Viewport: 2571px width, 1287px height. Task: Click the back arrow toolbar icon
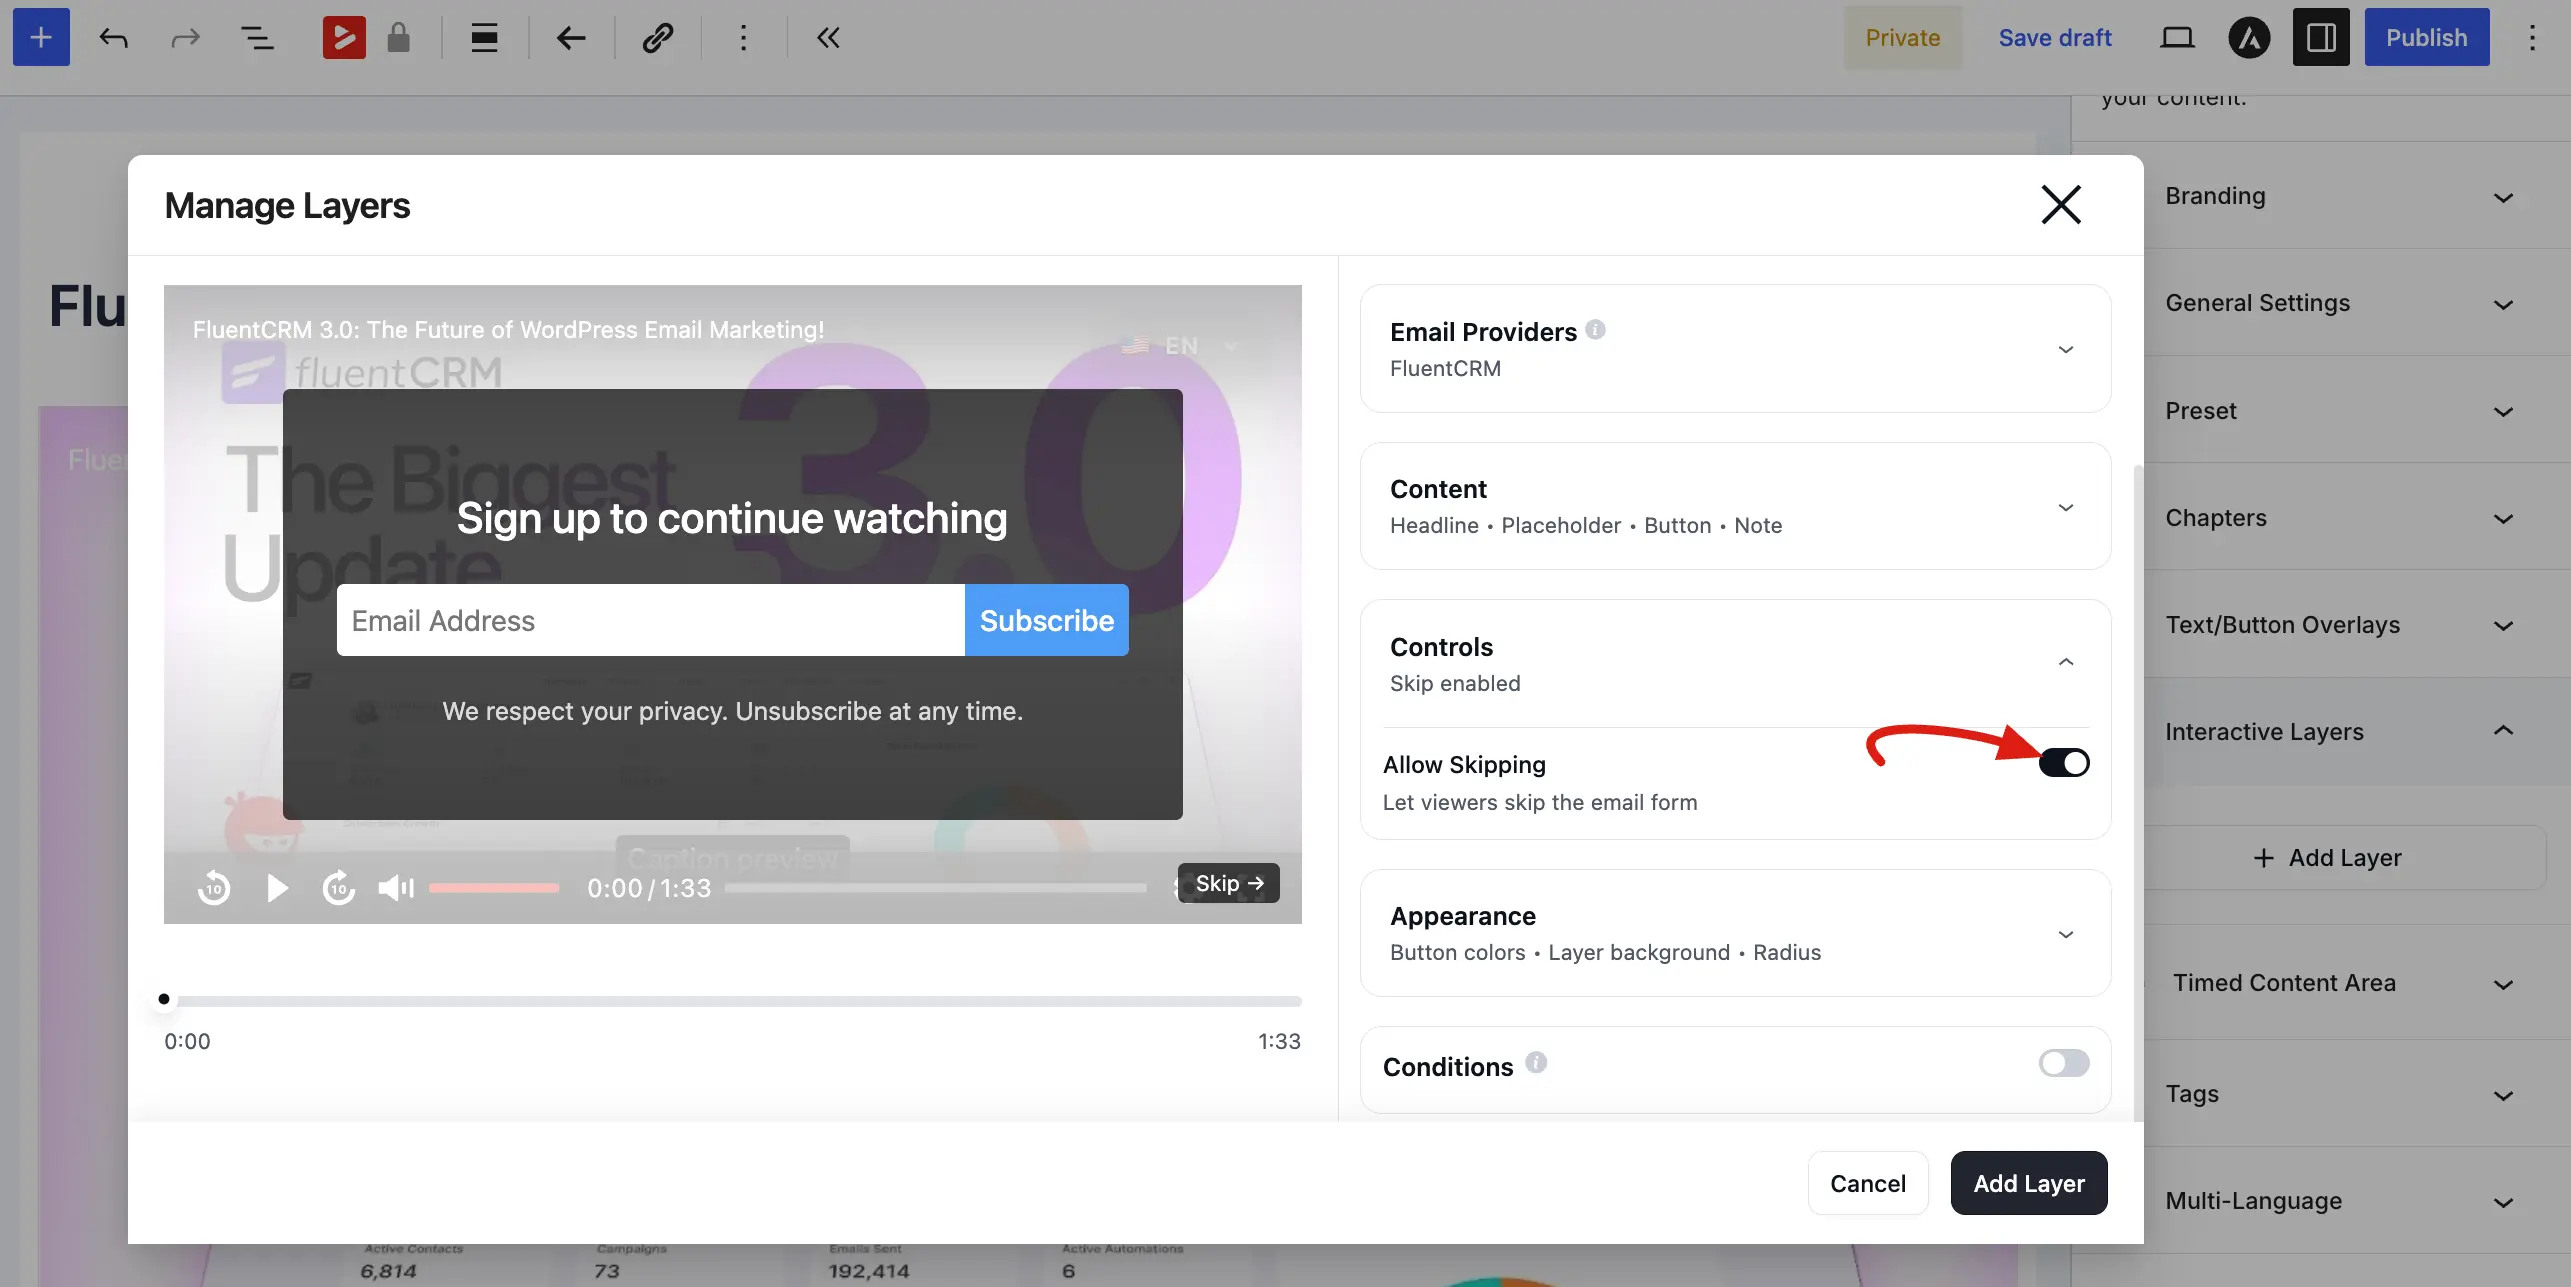[571, 38]
